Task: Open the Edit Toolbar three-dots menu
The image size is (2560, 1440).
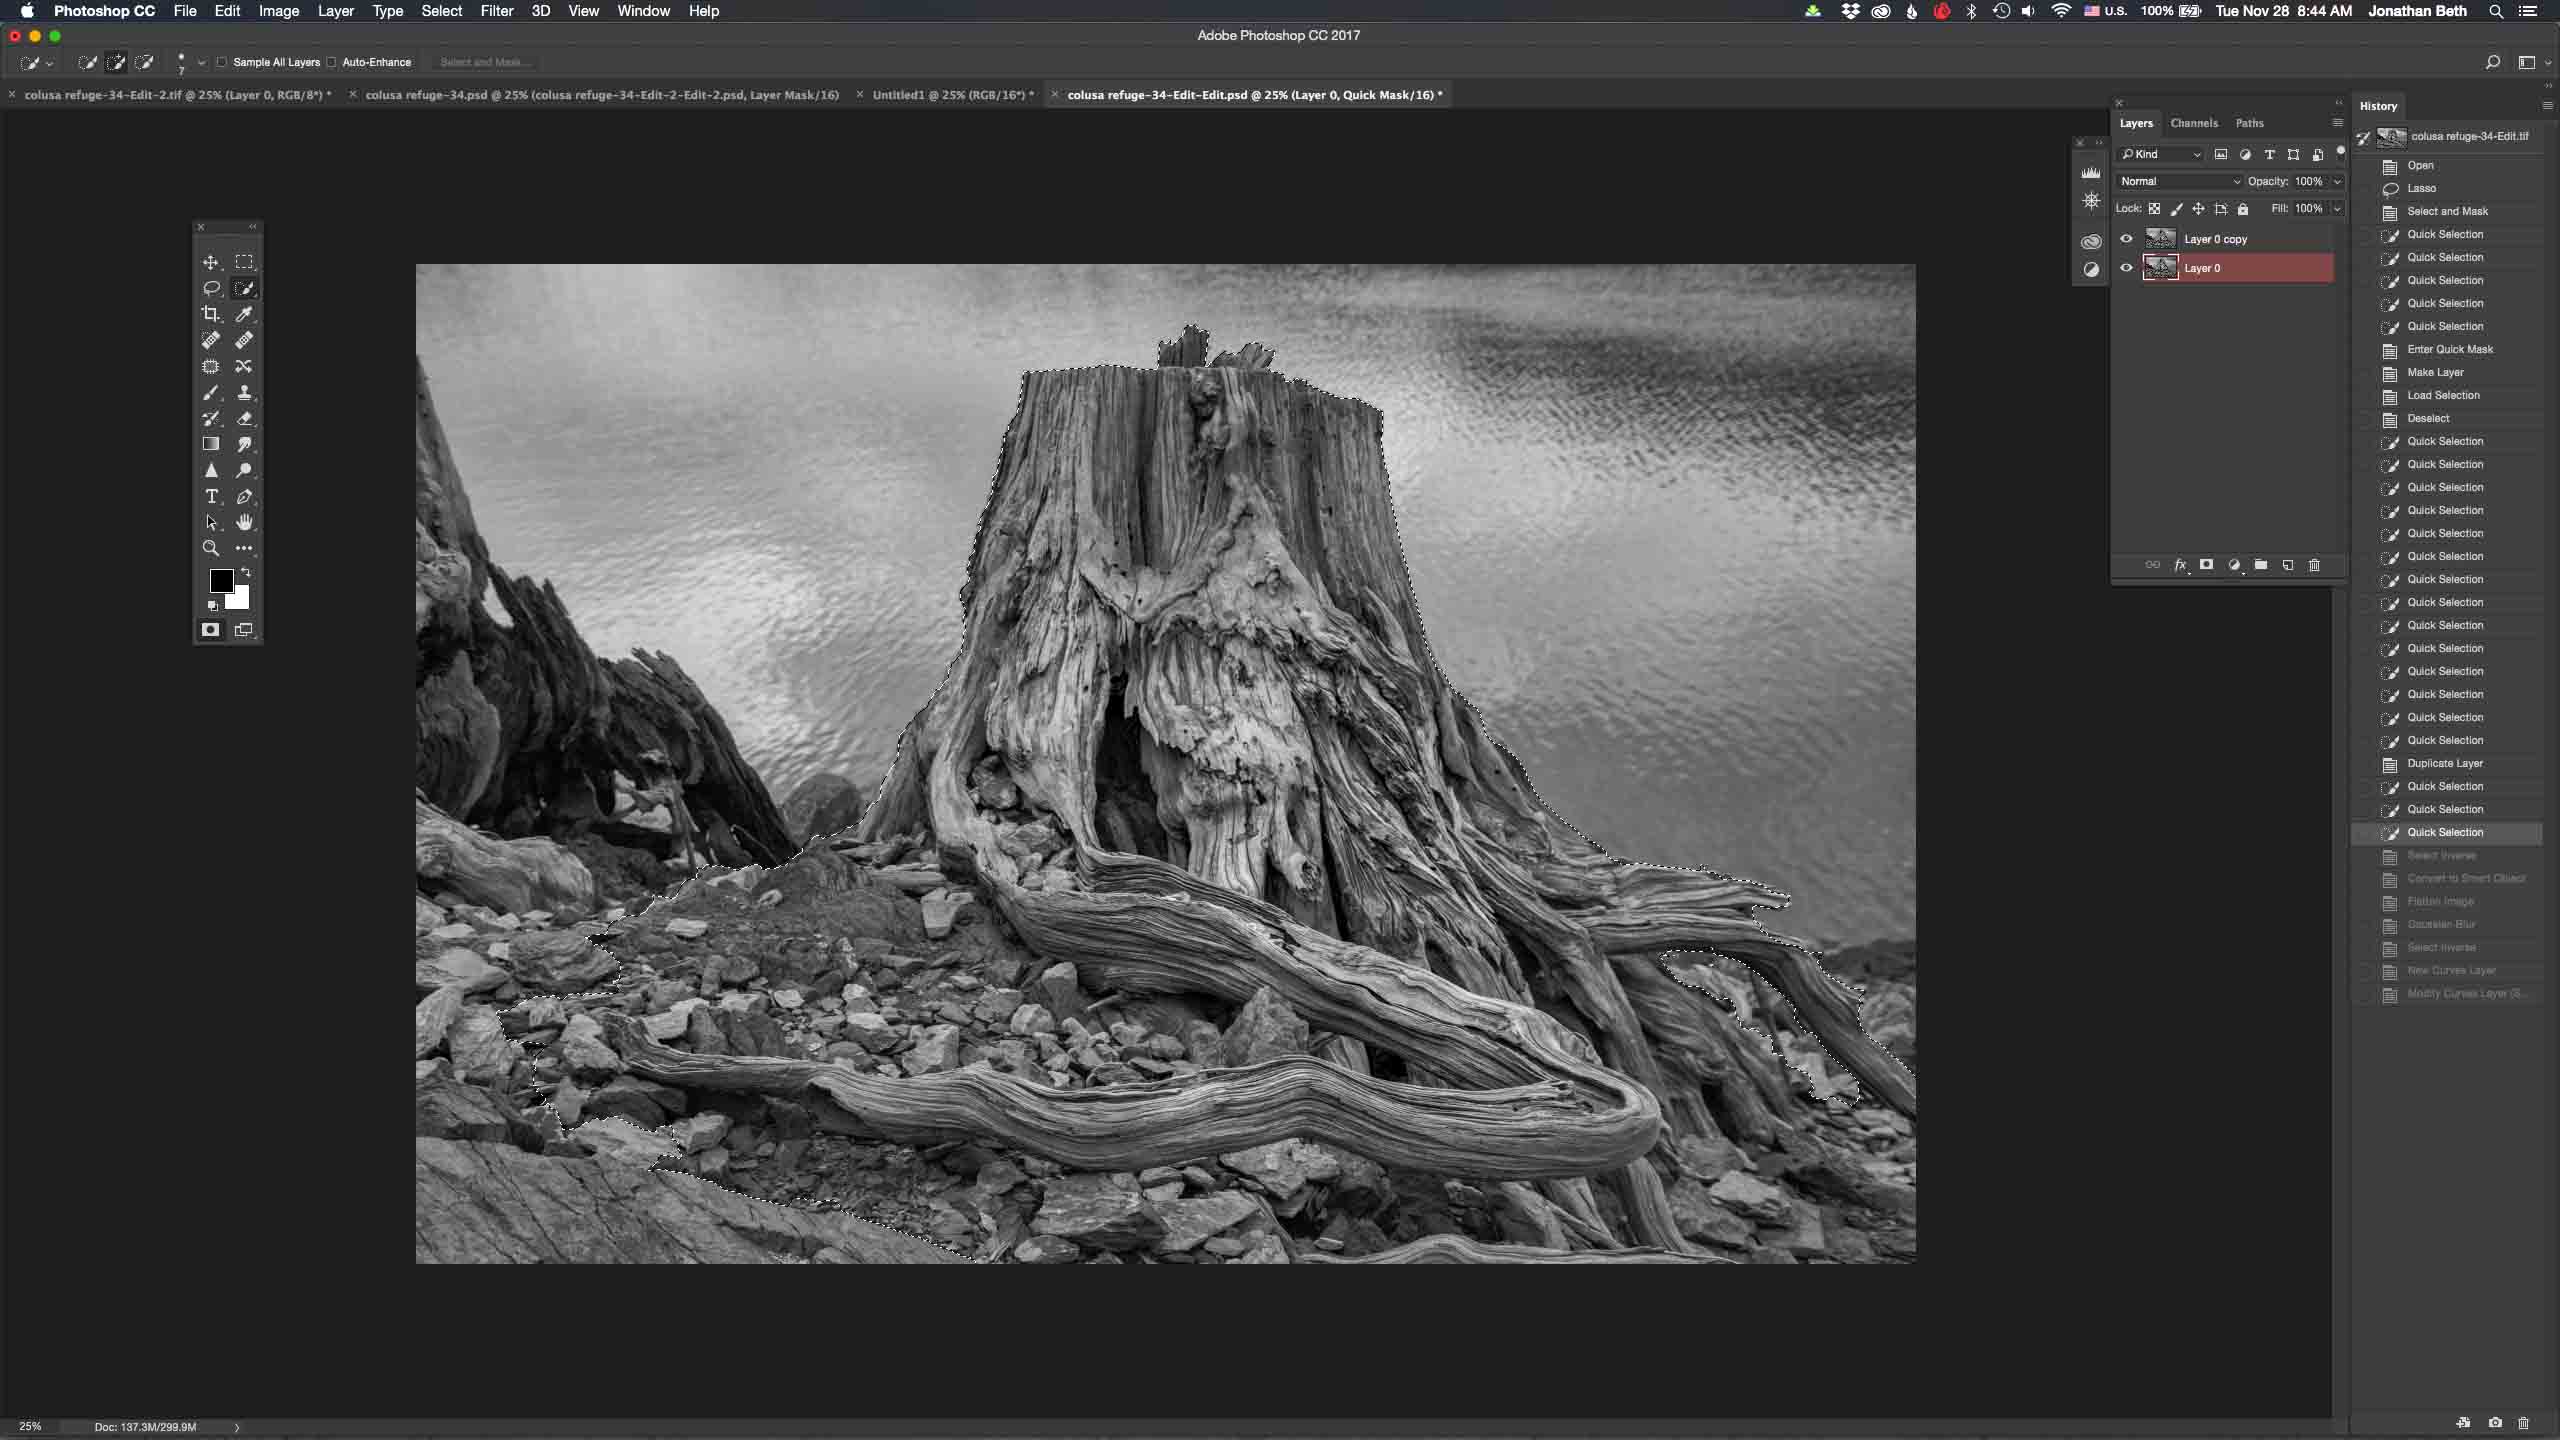Action: pos(244,548)
